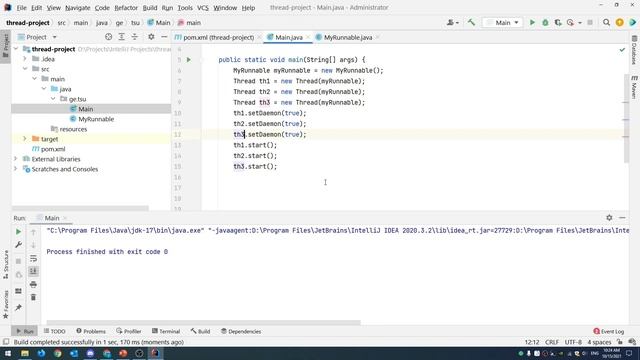Image resolution: width=640 pixels, height=360 pixels.
Task: Open the Refactor menu
Action: coord(126,8)
